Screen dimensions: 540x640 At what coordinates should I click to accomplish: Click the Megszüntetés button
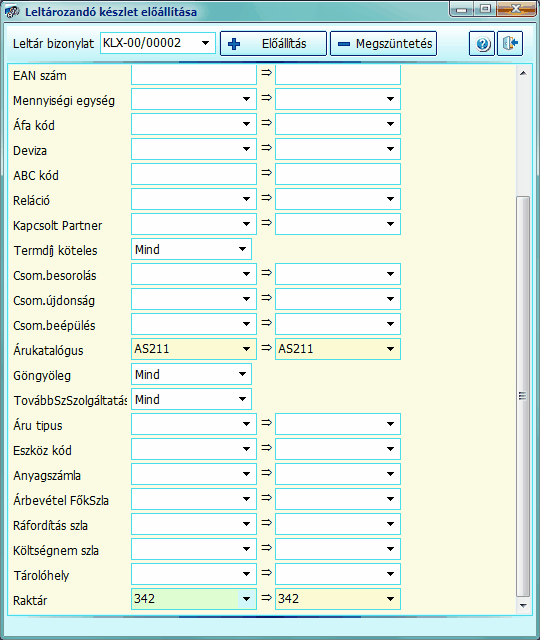coord(383,43)
